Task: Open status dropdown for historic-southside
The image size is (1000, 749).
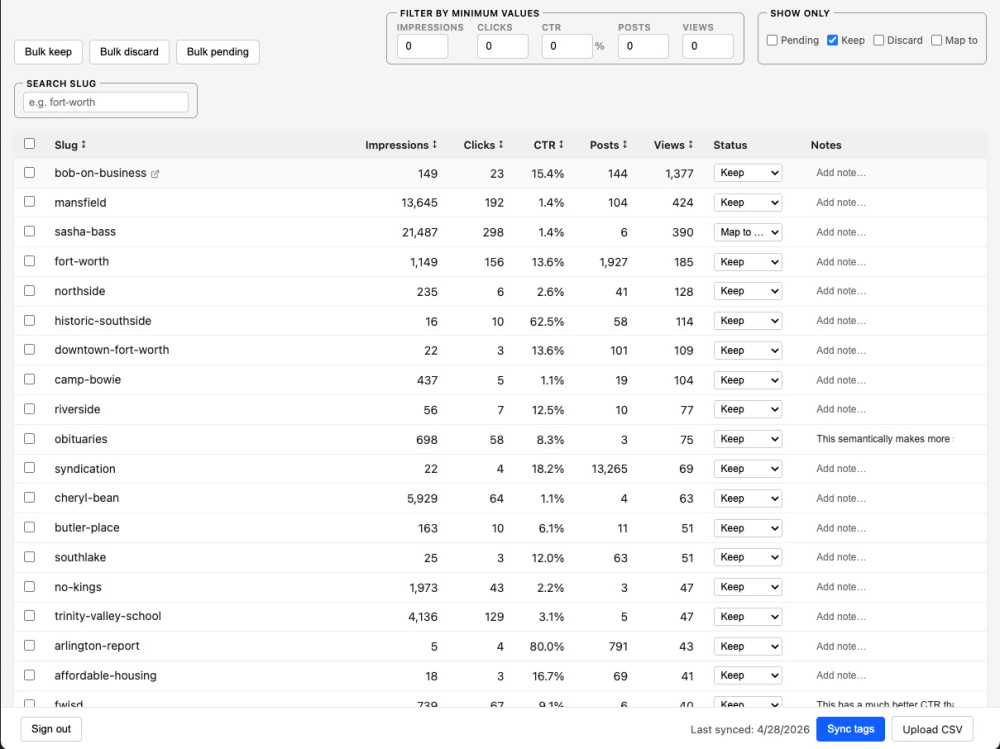Action: [747, 321]
